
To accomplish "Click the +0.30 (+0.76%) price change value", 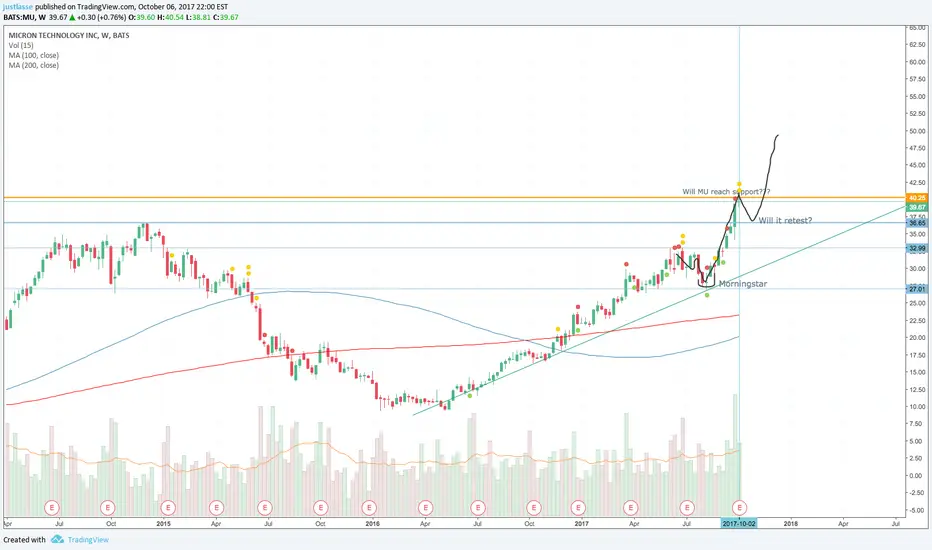I will point(101,17).
